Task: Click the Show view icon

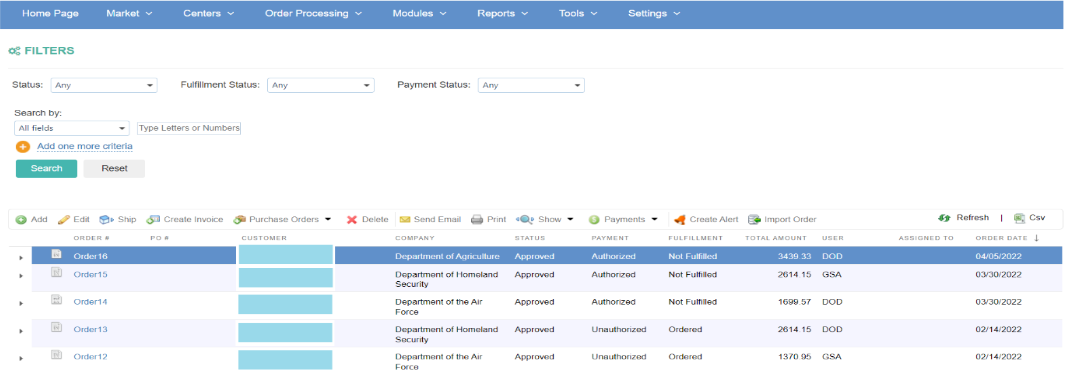Action: coord(524,219)
